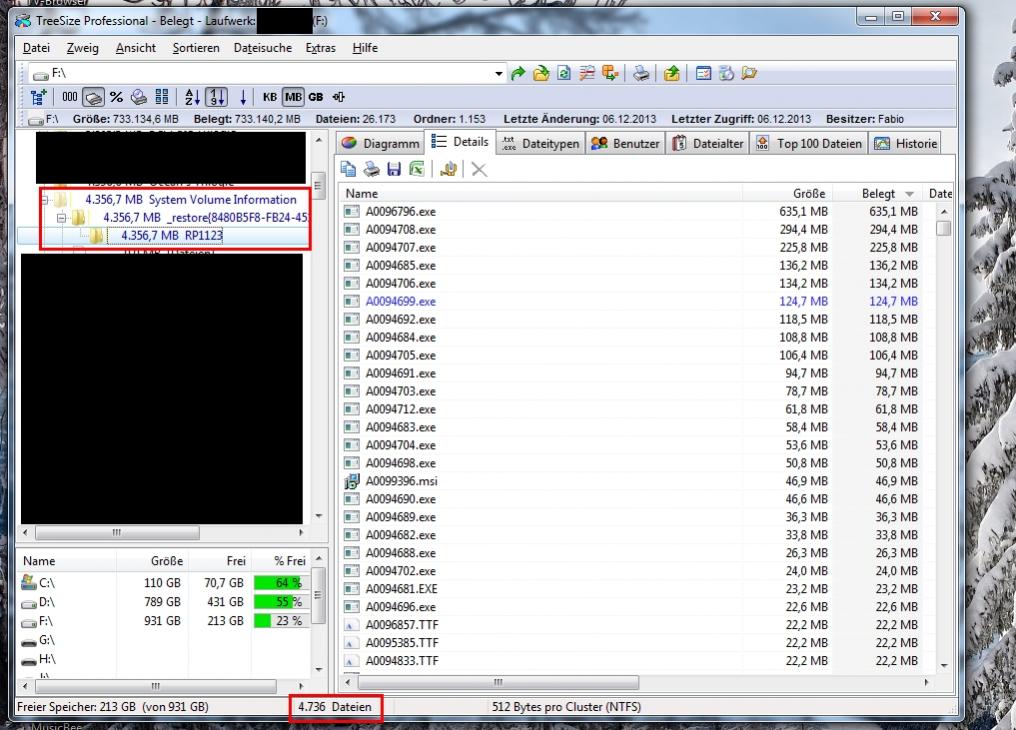This screenshot has height=730, width=1016.
Task: Click the top toolbar printer icon
Action: 641,74
